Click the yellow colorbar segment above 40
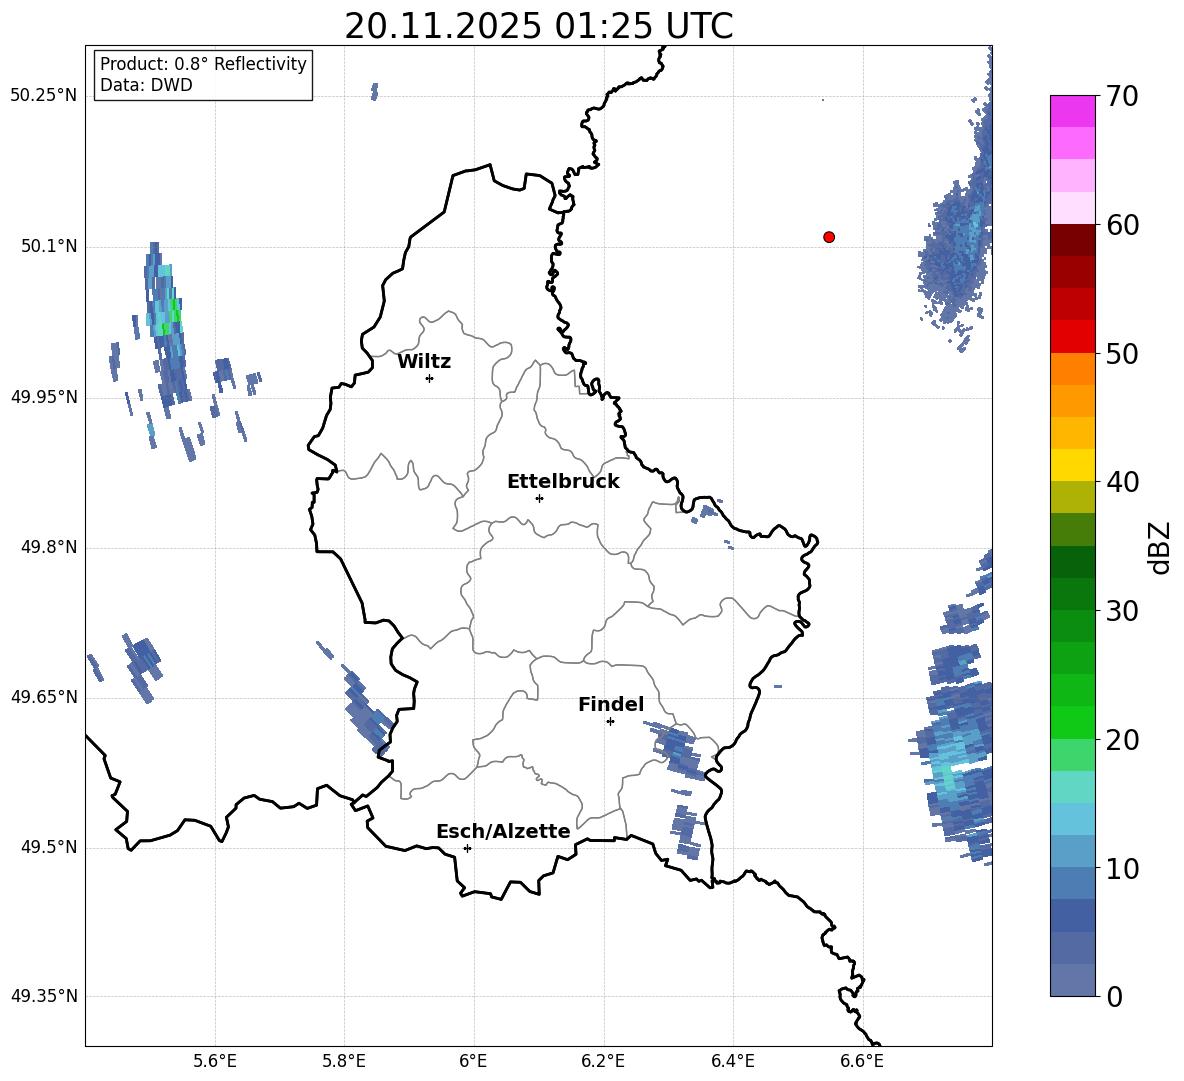1184x1081 pixels. (1072, 465)
